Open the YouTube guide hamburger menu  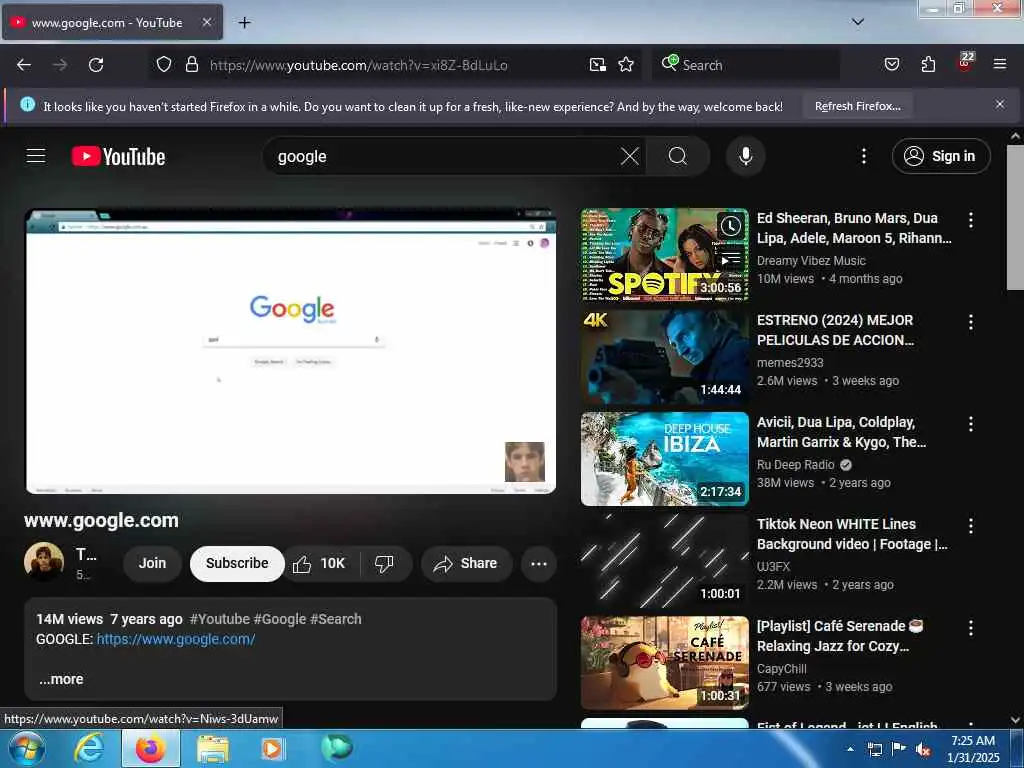(36, 156)
